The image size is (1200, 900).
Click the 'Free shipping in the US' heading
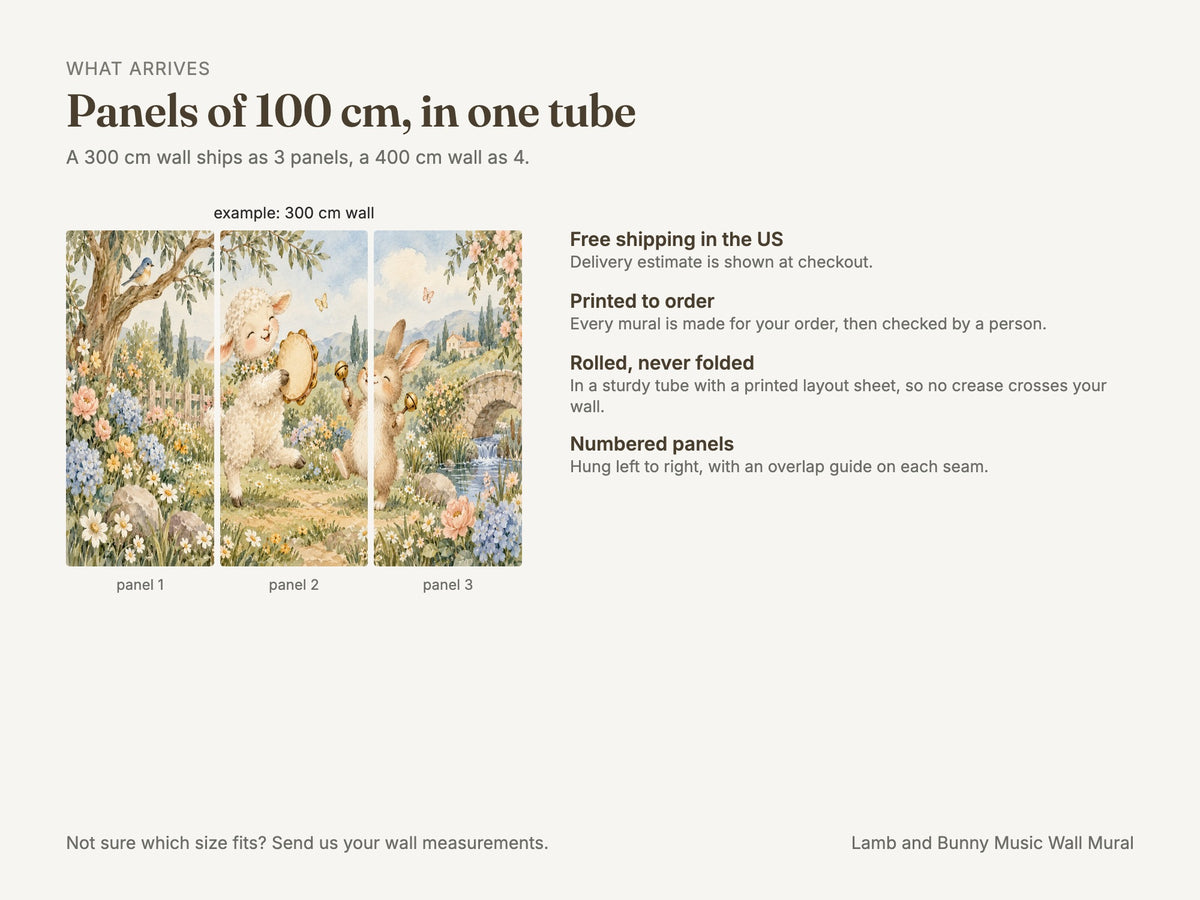coord(677,239)
